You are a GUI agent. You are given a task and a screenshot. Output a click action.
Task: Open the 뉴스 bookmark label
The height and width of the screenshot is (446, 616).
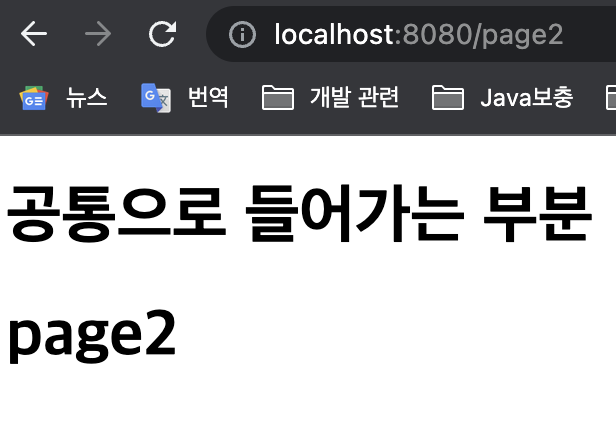86,97
